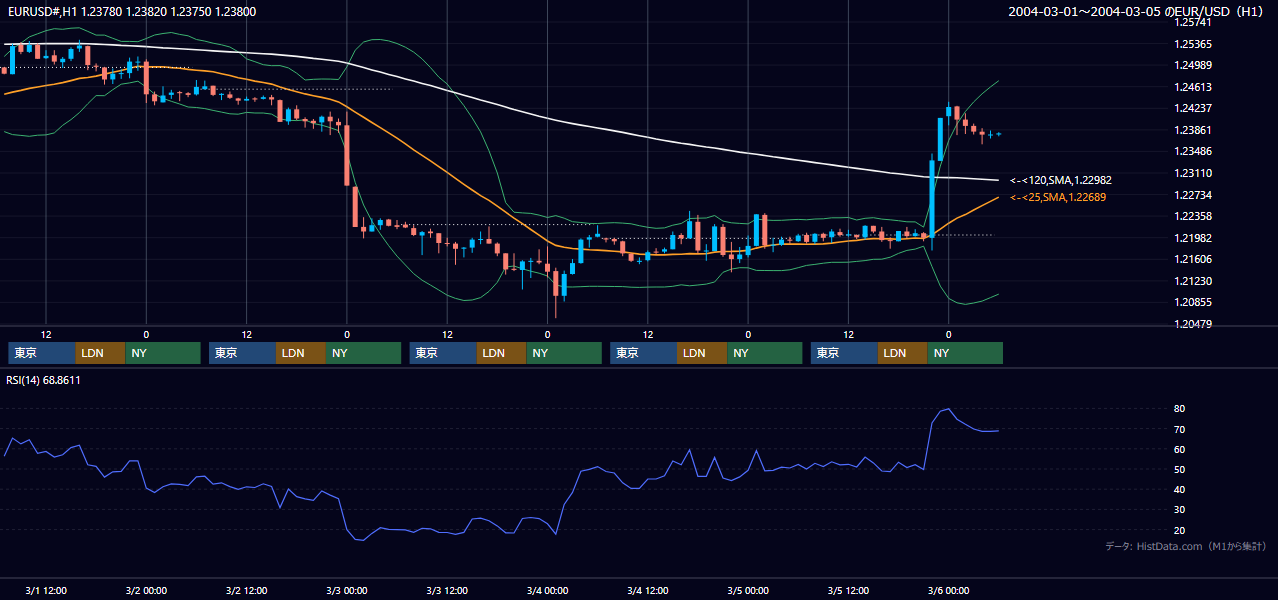1278x600 pixels.
Task: Click price axis value 1.24989
Action: pyautogui.click(x=1192, y=65)
